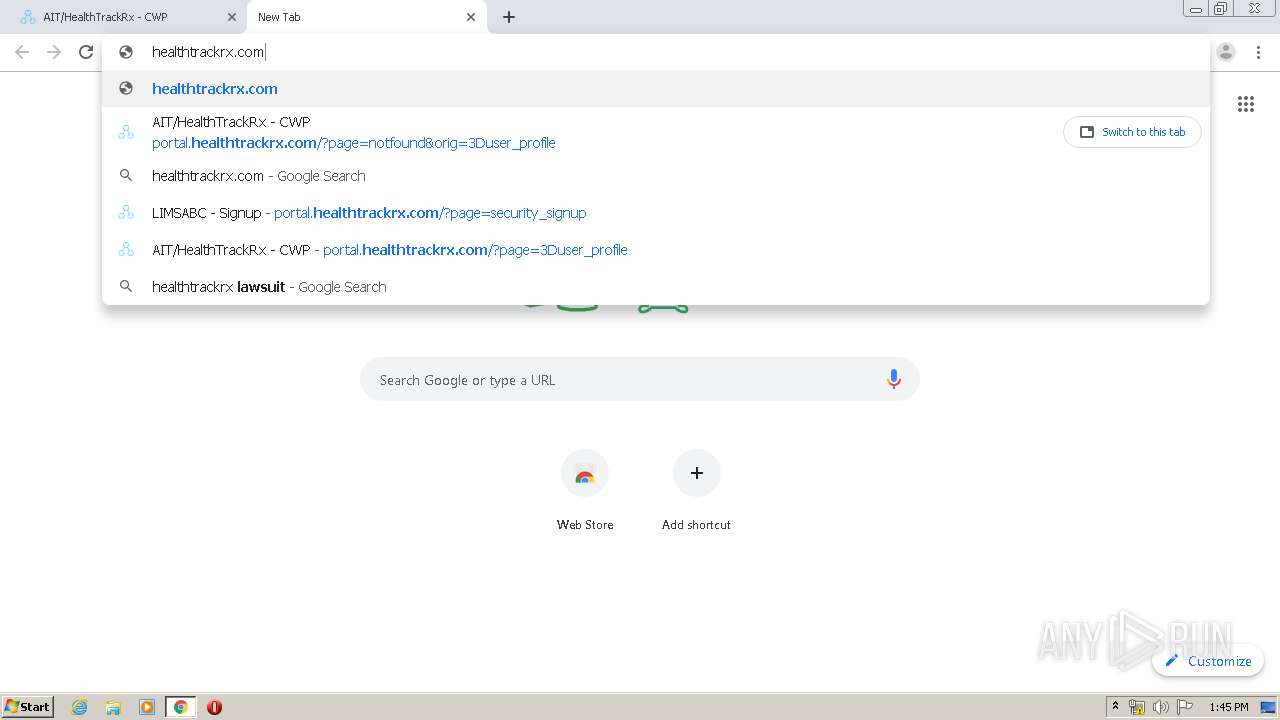1280x720 pixels.
Task: Open the Chrome profile avatar
Action: coord(1226,52)
